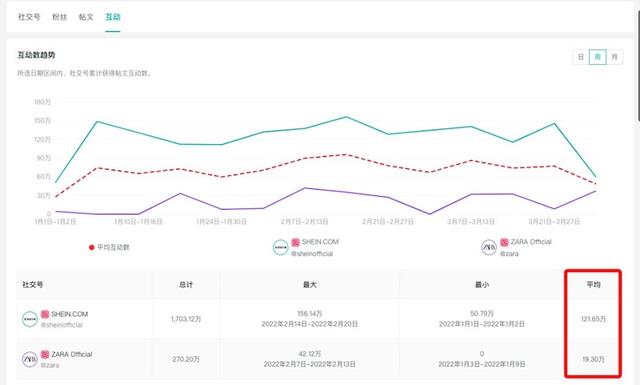Switch to the 帖文 tab

86,17
